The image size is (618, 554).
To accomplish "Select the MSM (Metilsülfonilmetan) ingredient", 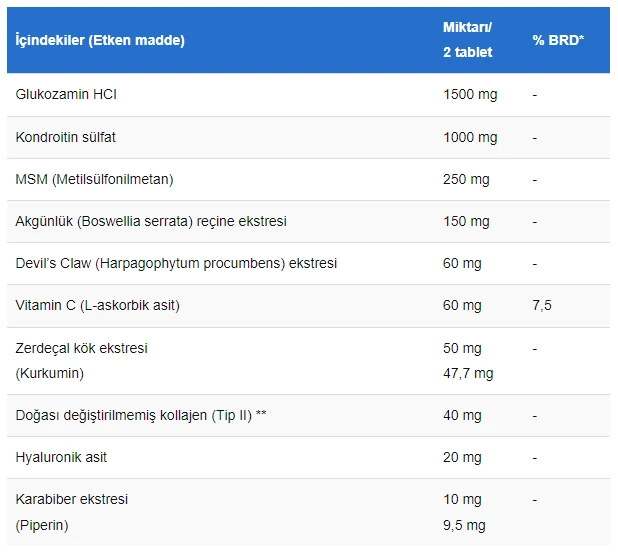I will (95, 179).
